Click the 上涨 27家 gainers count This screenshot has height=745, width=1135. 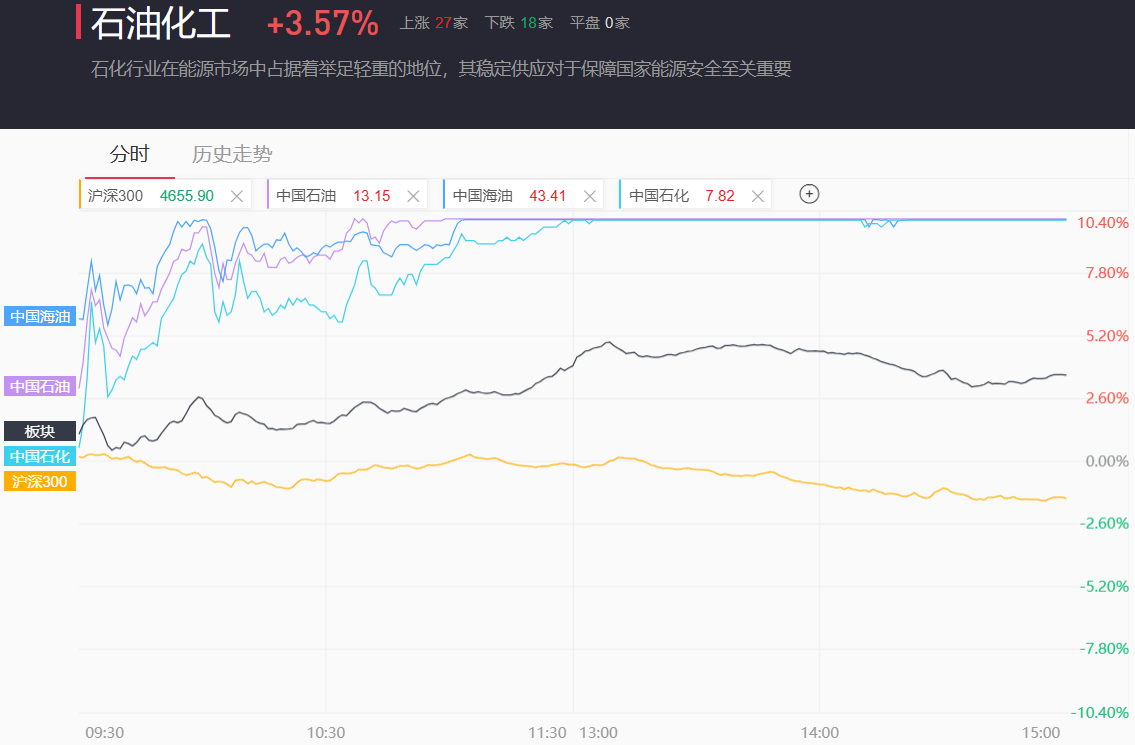433,23
